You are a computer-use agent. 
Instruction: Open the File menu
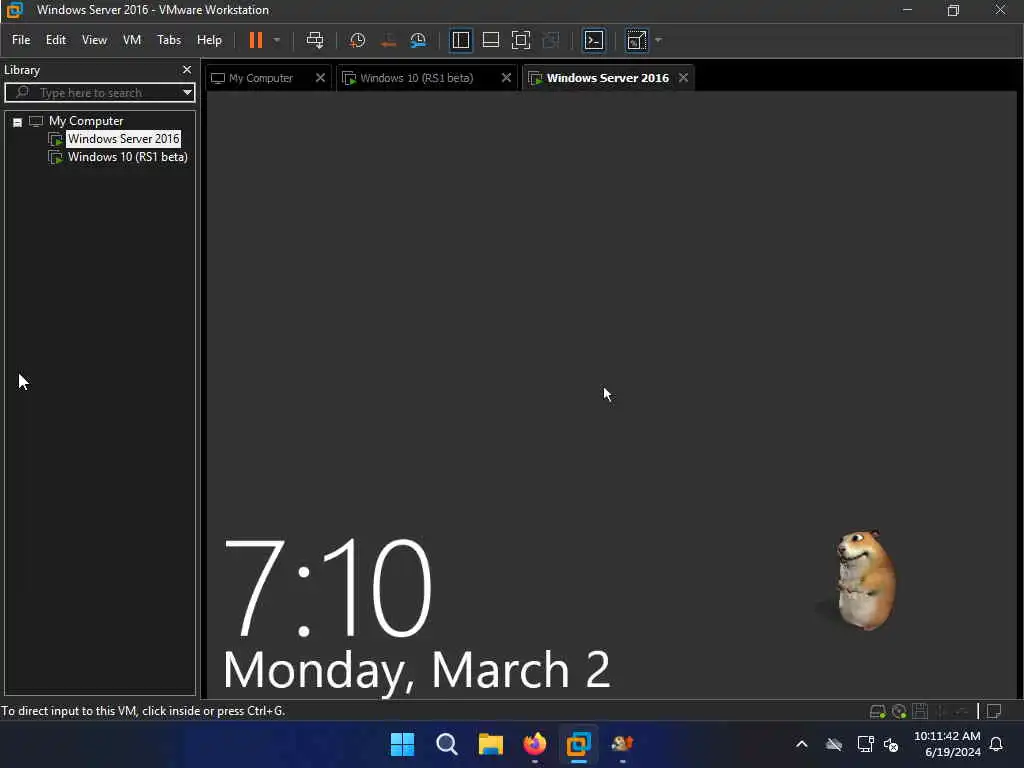click(21, 40)
